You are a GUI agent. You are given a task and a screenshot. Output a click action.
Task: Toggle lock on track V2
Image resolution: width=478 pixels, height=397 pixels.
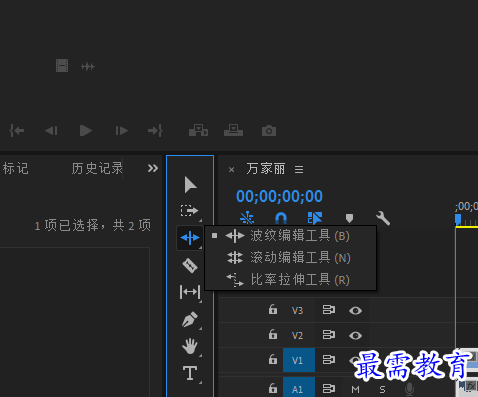pos(273,334)
